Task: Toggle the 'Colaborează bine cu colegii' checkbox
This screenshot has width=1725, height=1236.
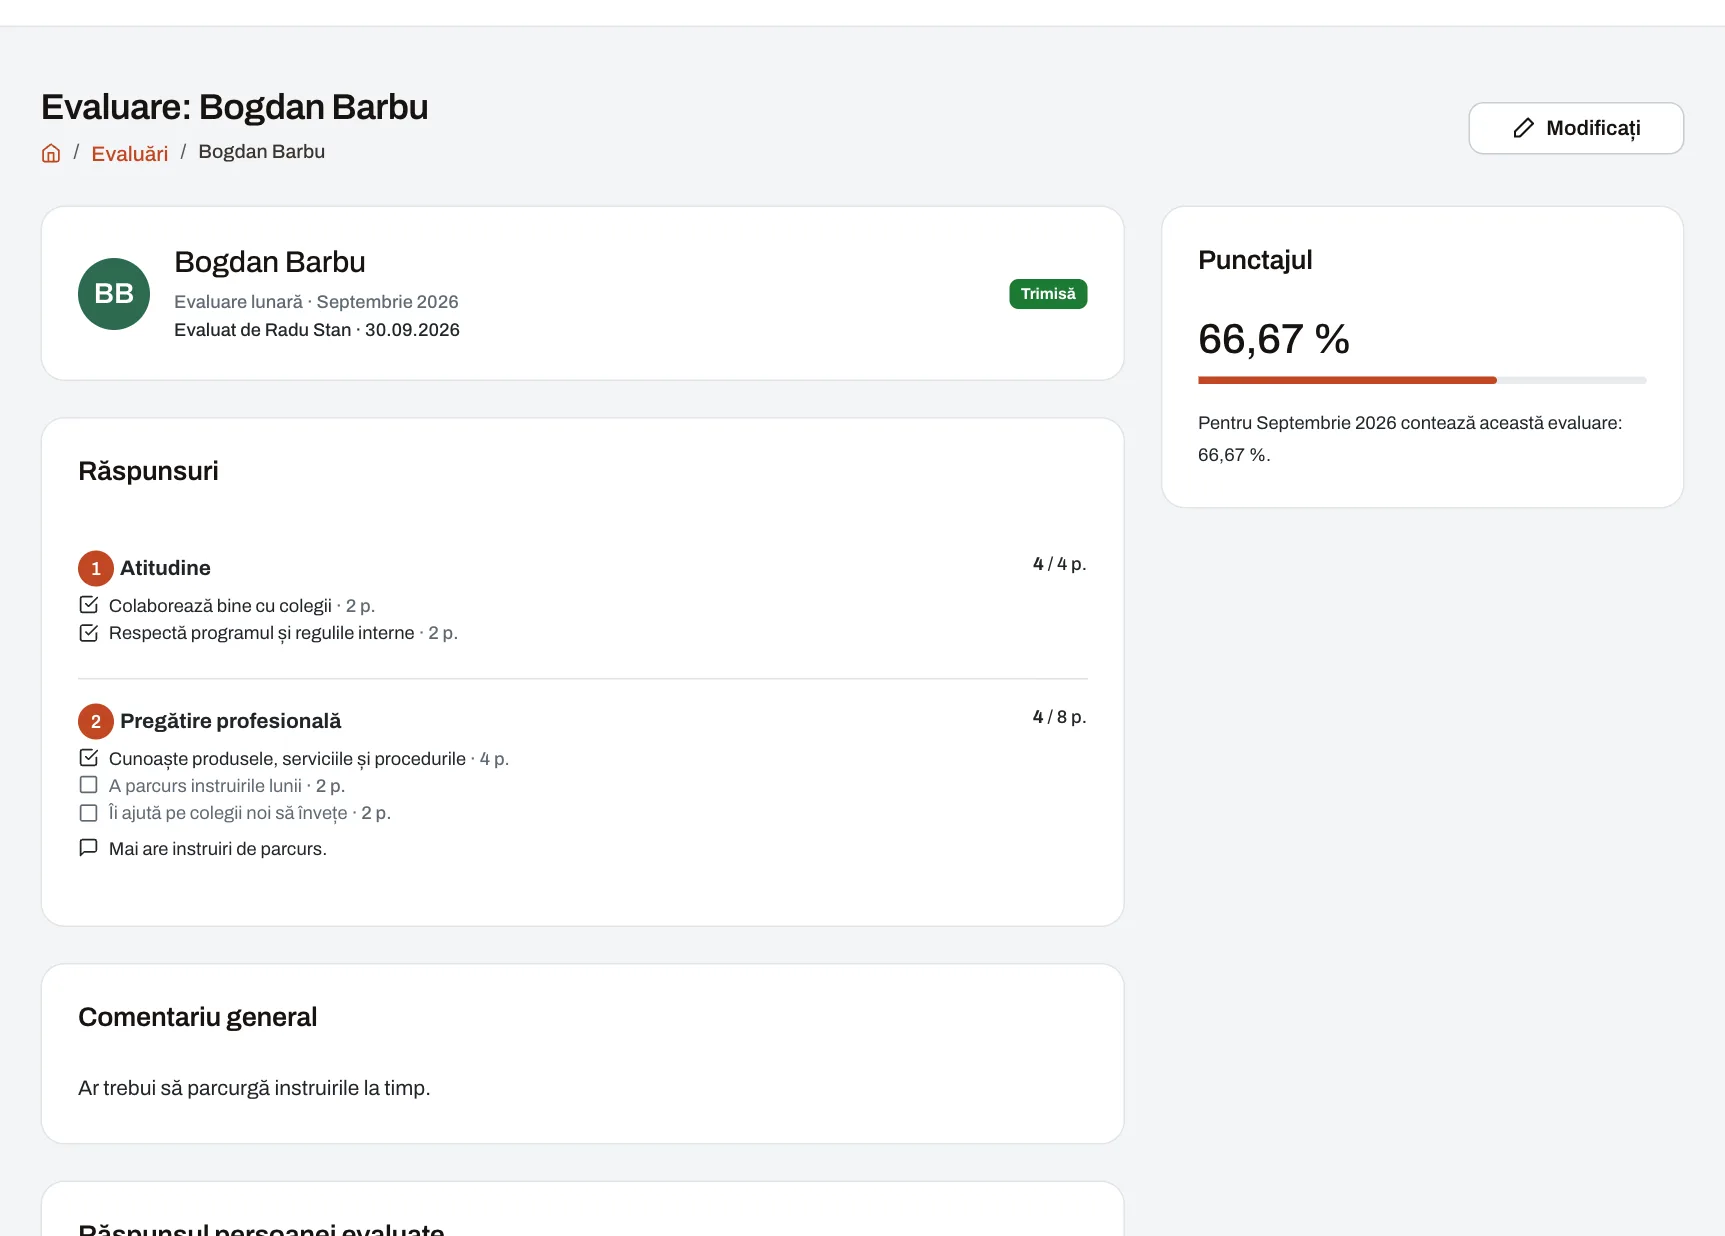Action: [89, 605]
